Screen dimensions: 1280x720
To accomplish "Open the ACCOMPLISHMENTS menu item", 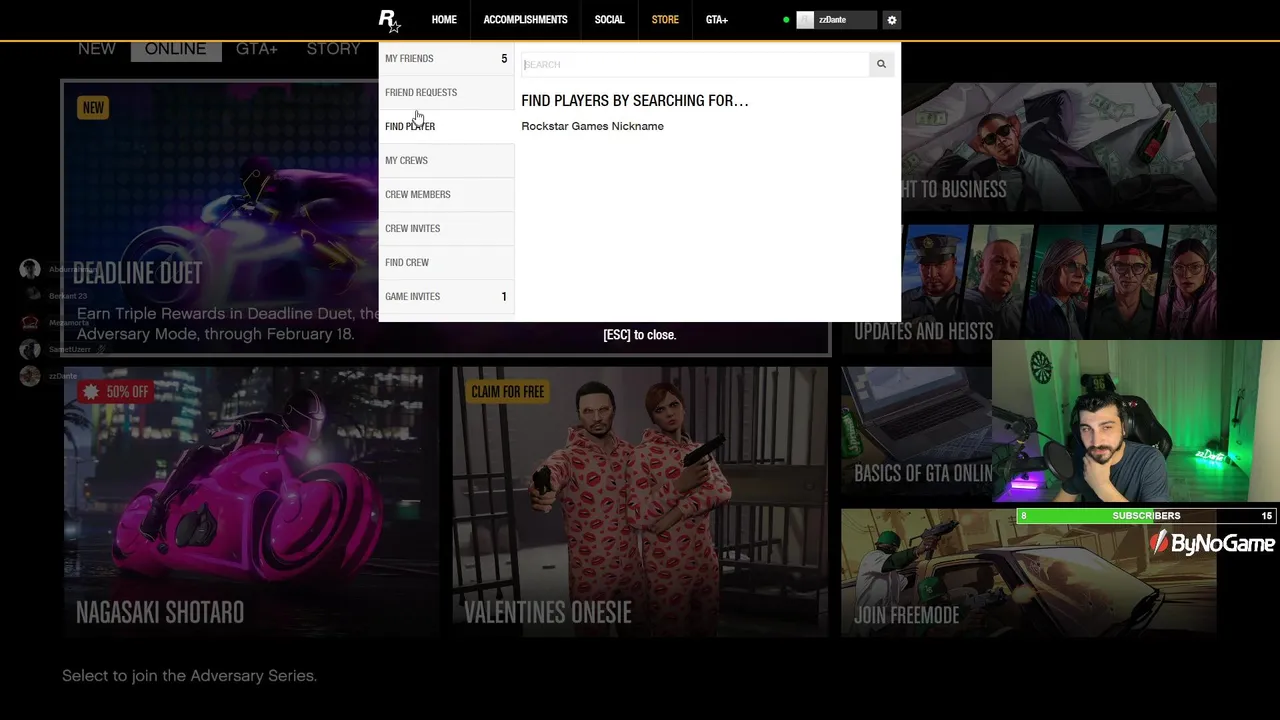I will coord(525,20).
